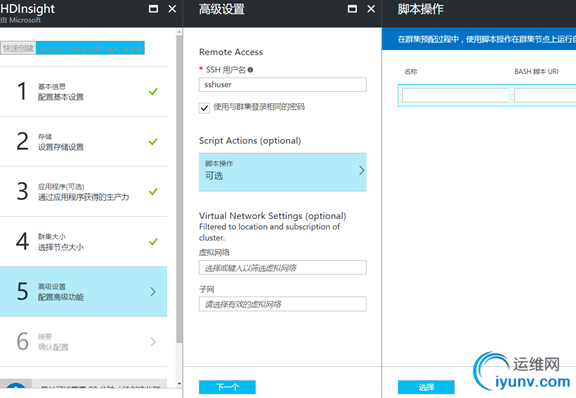Image resolution: width=576 pixels, height=398 pixels.
Task: Click the 选择 button in 脚本操作
Action: [426, 387]
